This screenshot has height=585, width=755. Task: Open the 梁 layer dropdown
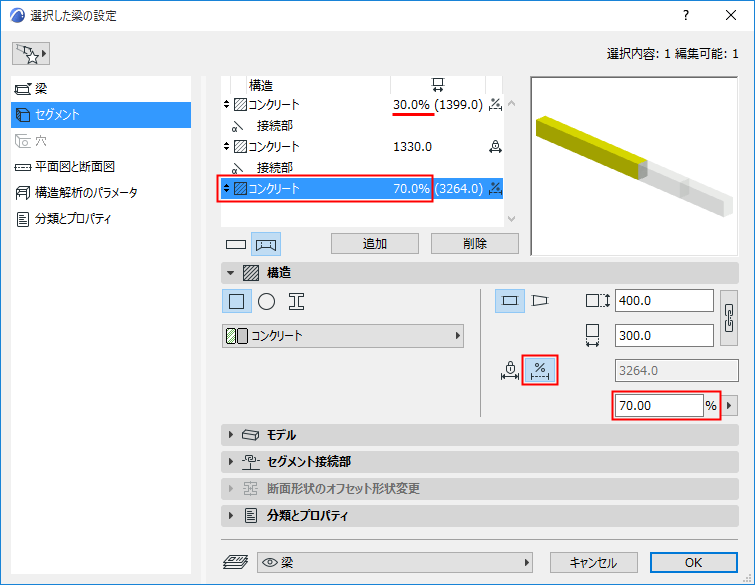coord(395,562)
